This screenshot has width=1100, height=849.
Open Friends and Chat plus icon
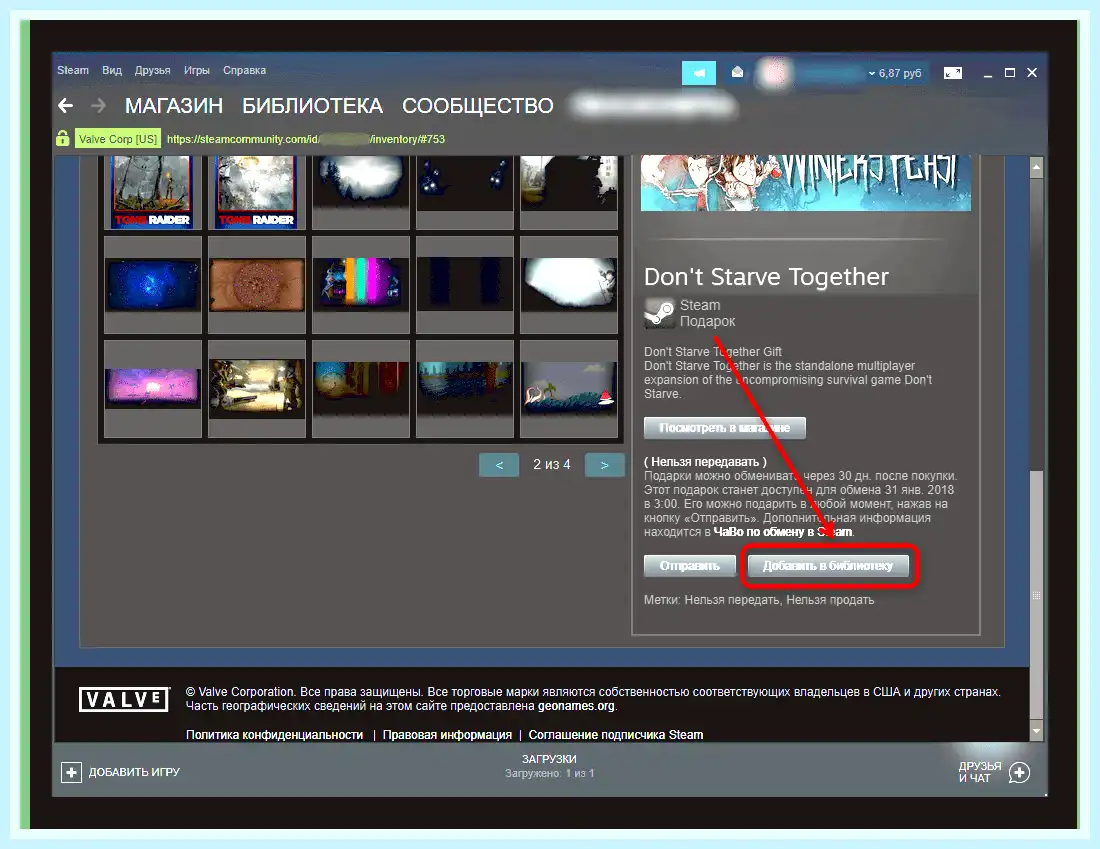1019,773
